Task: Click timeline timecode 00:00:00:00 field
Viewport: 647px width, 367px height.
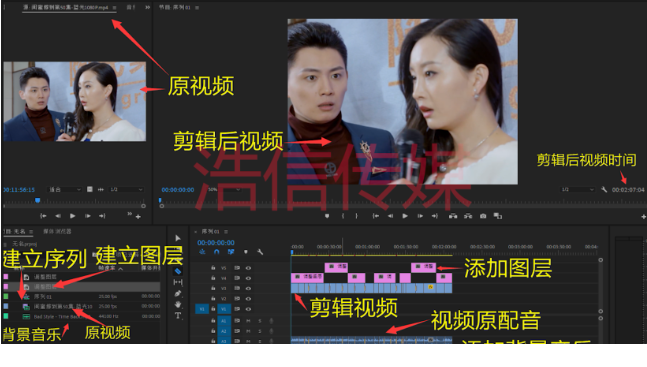Action: point(216,243)
